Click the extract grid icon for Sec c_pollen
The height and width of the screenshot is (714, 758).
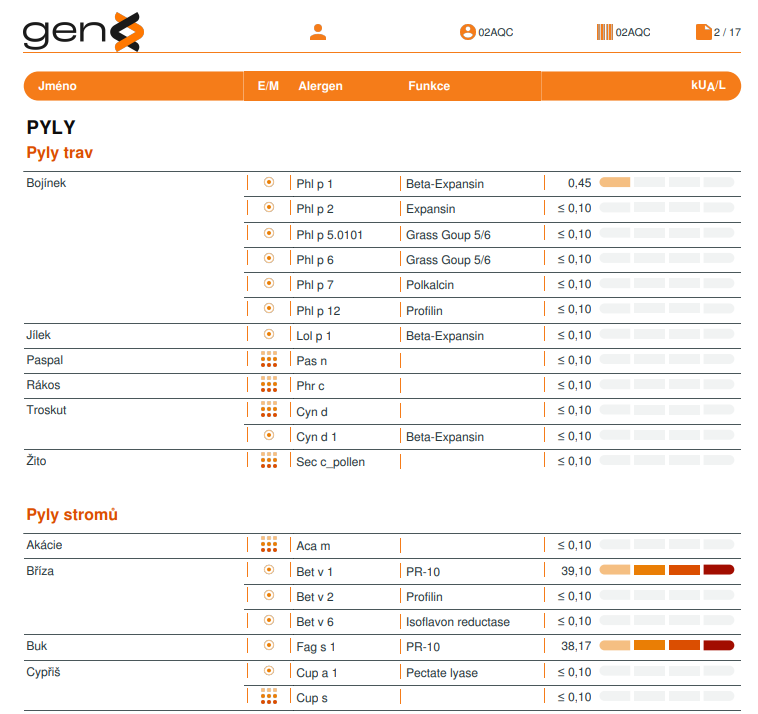coord(268,461)
